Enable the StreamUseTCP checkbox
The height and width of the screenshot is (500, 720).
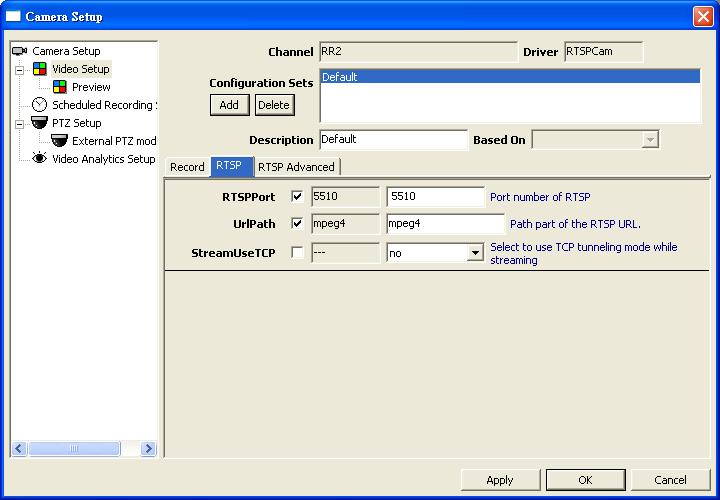tap(297, 253)
